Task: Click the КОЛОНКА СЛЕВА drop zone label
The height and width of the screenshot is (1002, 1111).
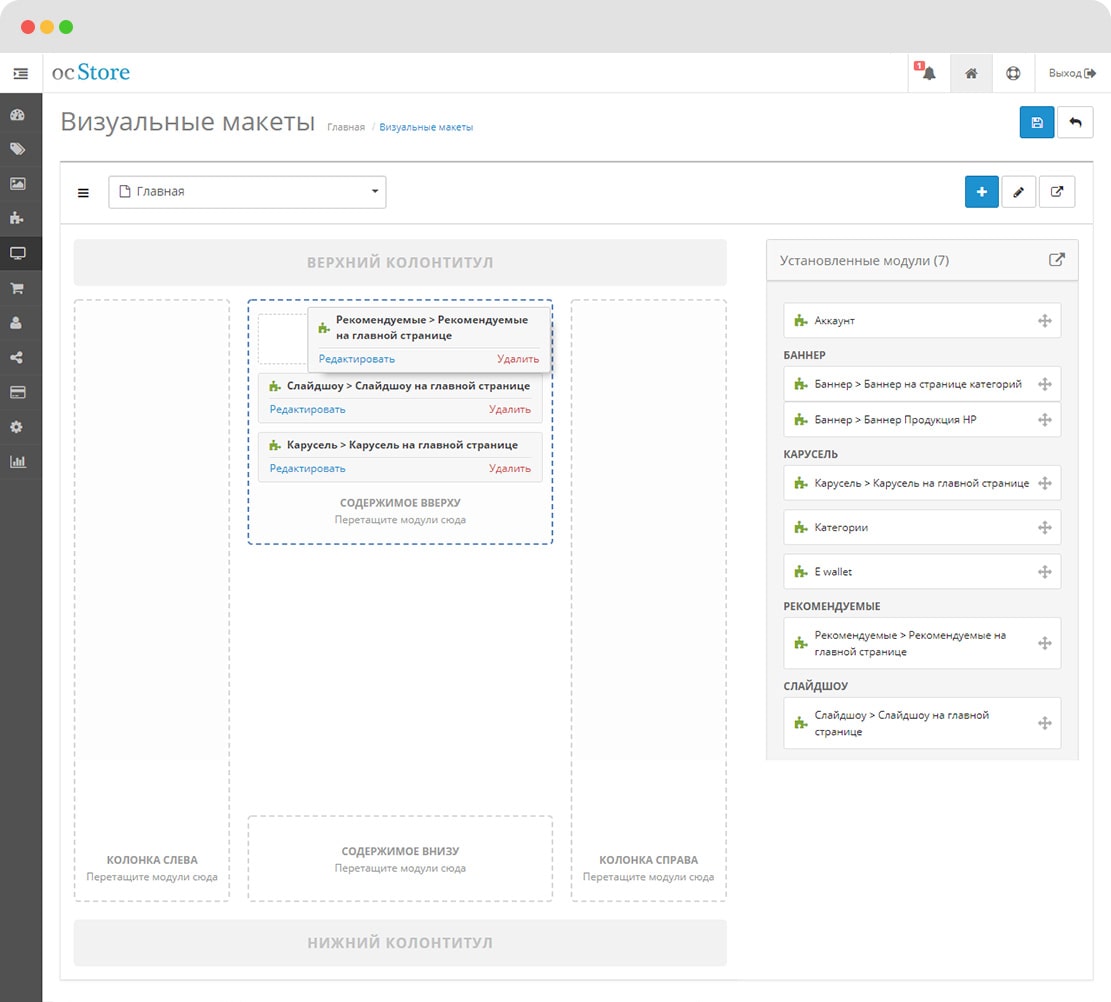Action: (152, 860)
